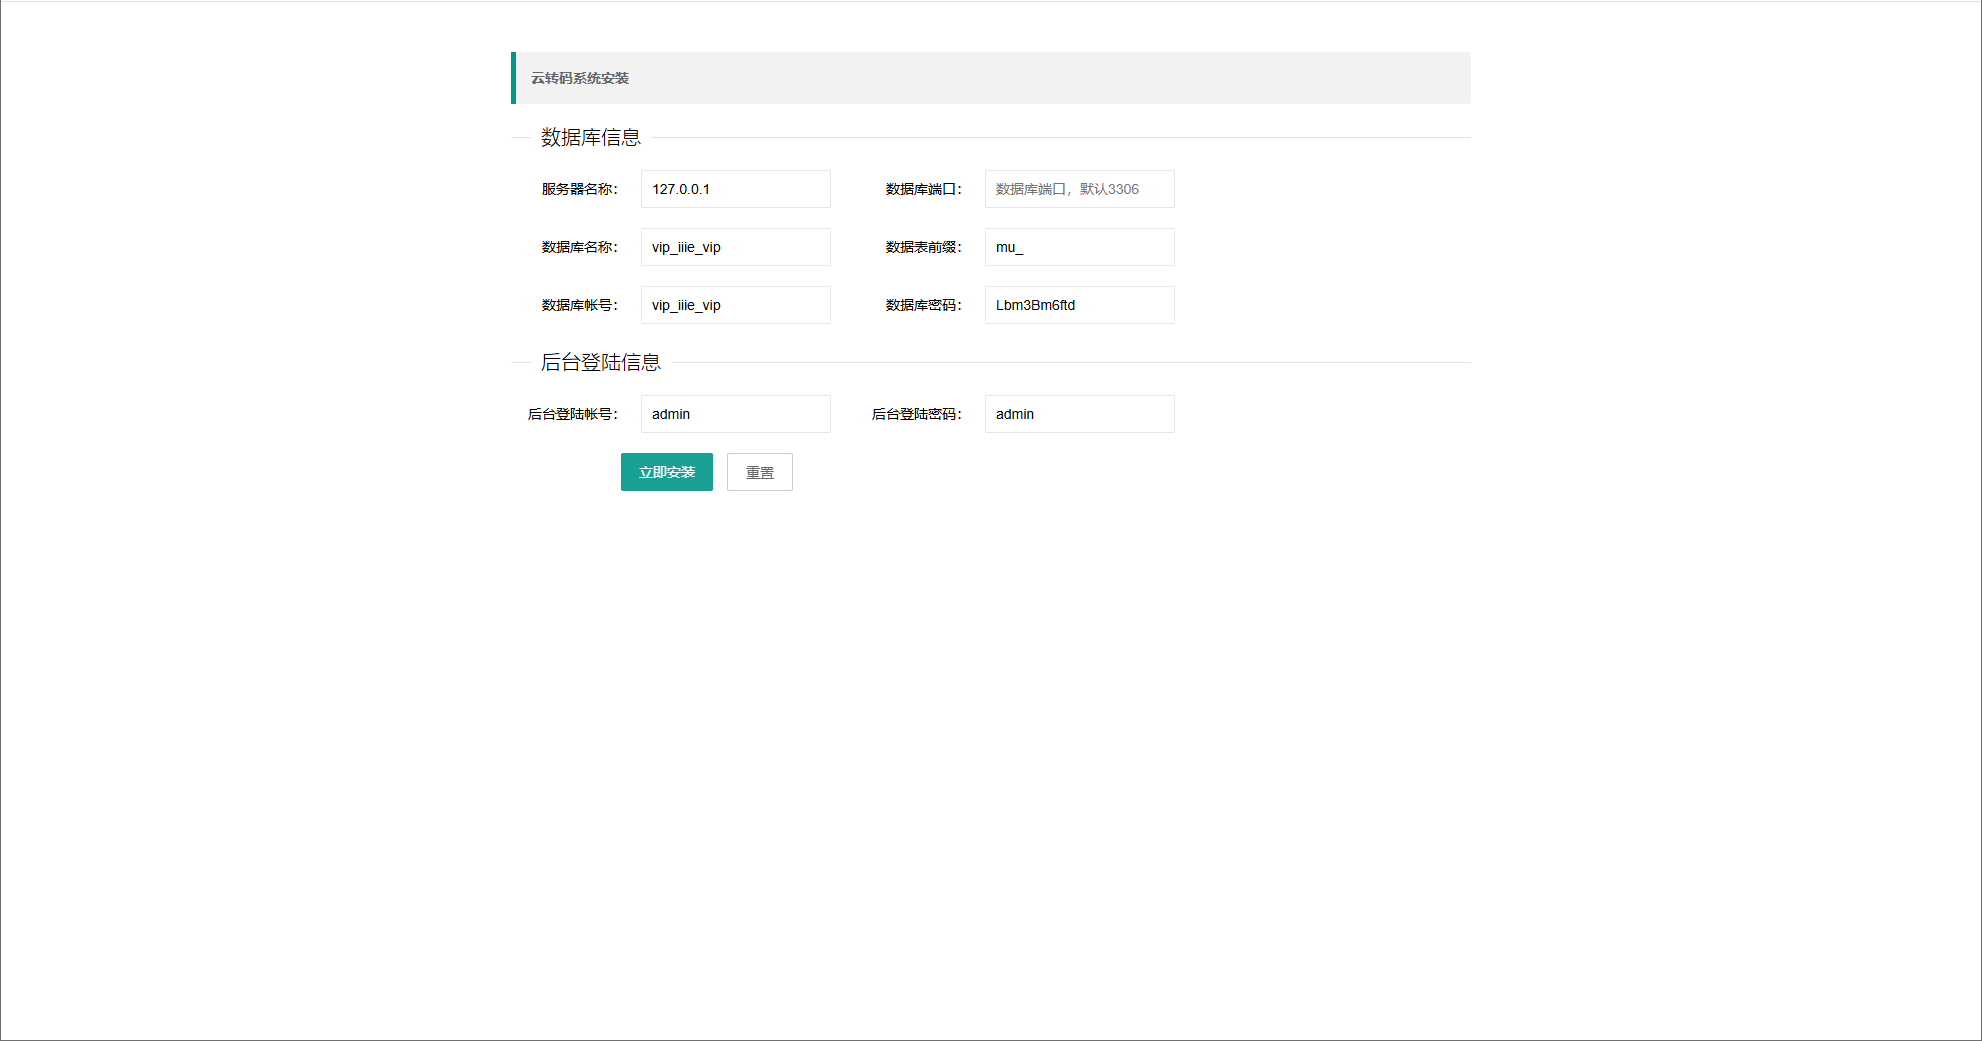Click the 重置 reset button
Screen dimensions: 1982x1041
click(759, 472)
